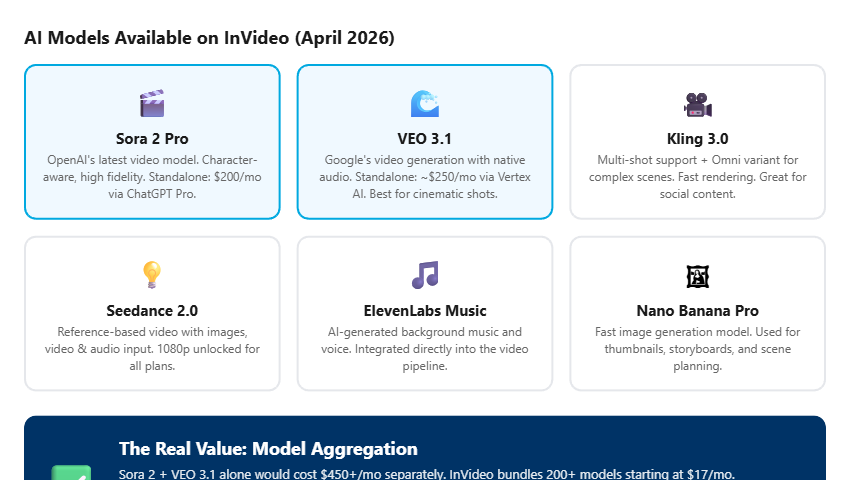Click the purple music notes icon
Viewport: 850px width, 480px height.
(424, 275)
